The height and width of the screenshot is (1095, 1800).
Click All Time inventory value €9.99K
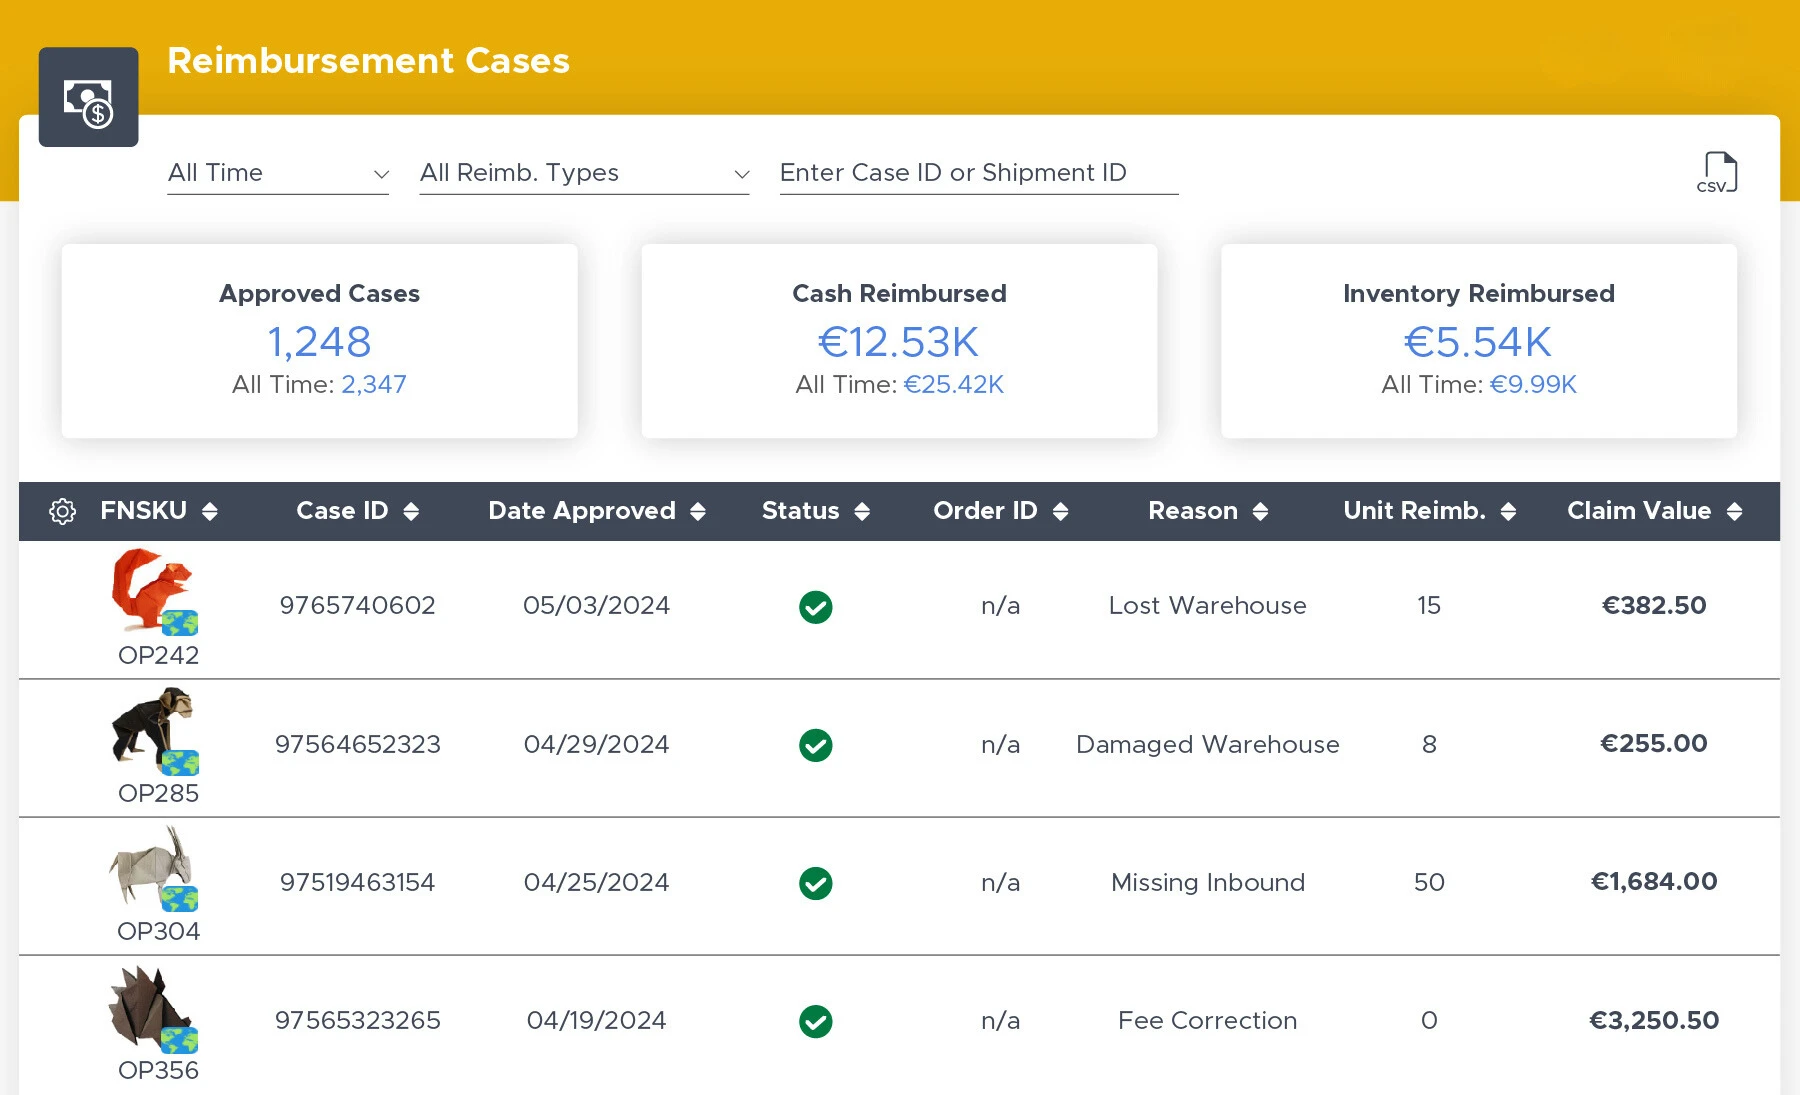pos(1532,385)
